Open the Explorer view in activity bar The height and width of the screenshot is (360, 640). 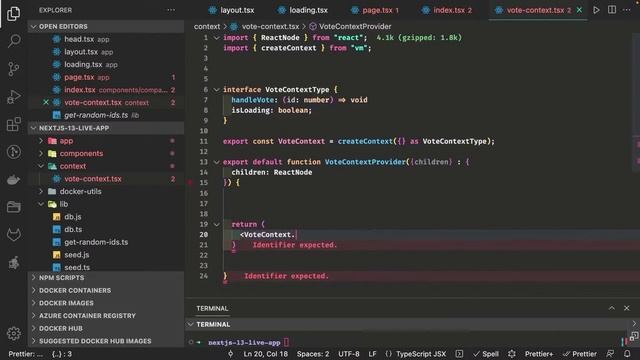pos(13,13)
